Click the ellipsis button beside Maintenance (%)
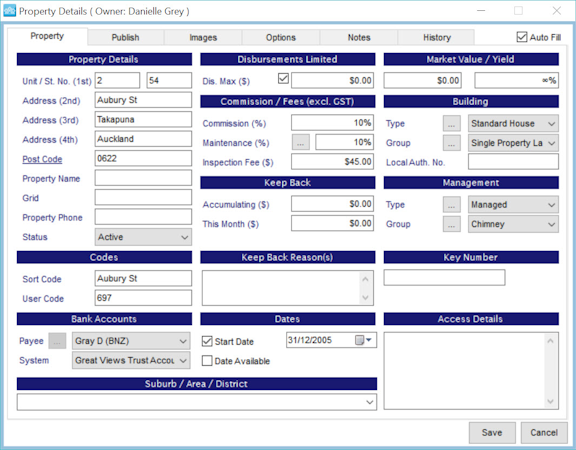 [300, 143]
